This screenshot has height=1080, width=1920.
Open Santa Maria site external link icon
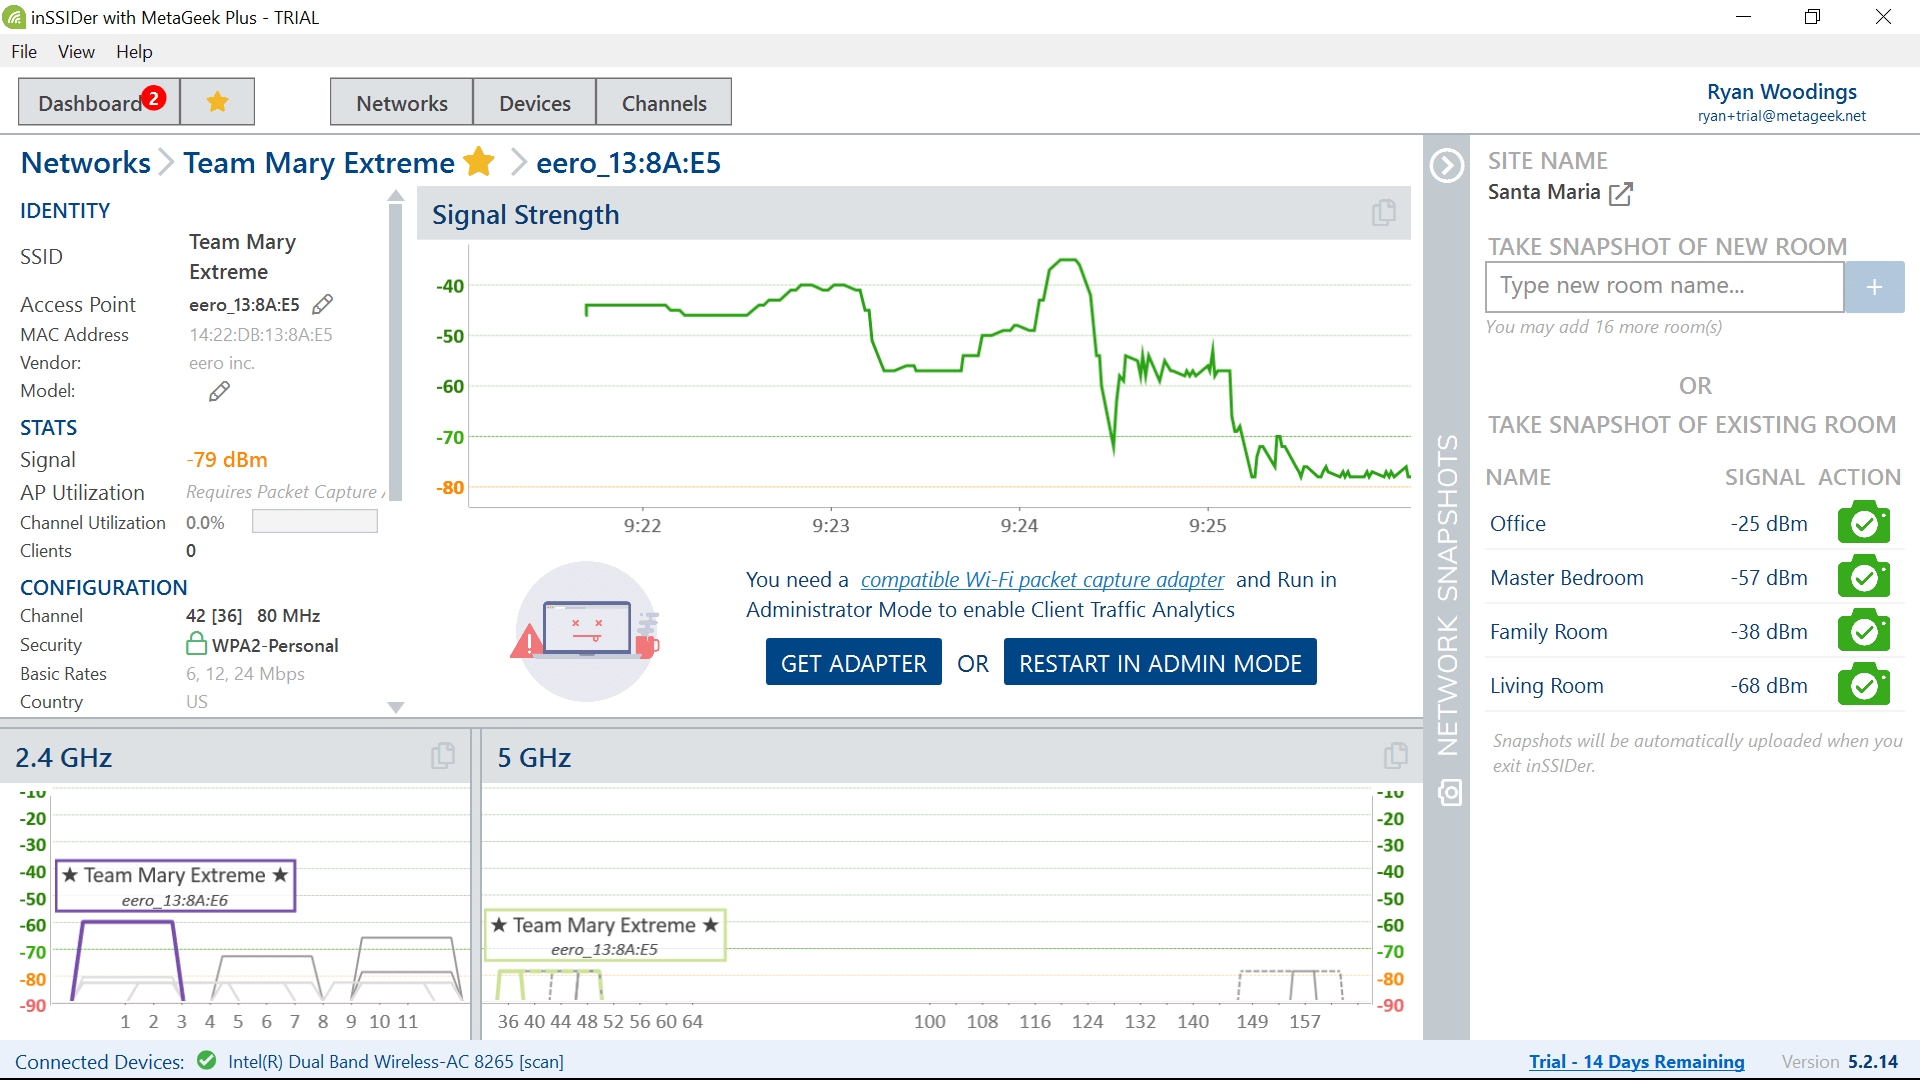1621,193
